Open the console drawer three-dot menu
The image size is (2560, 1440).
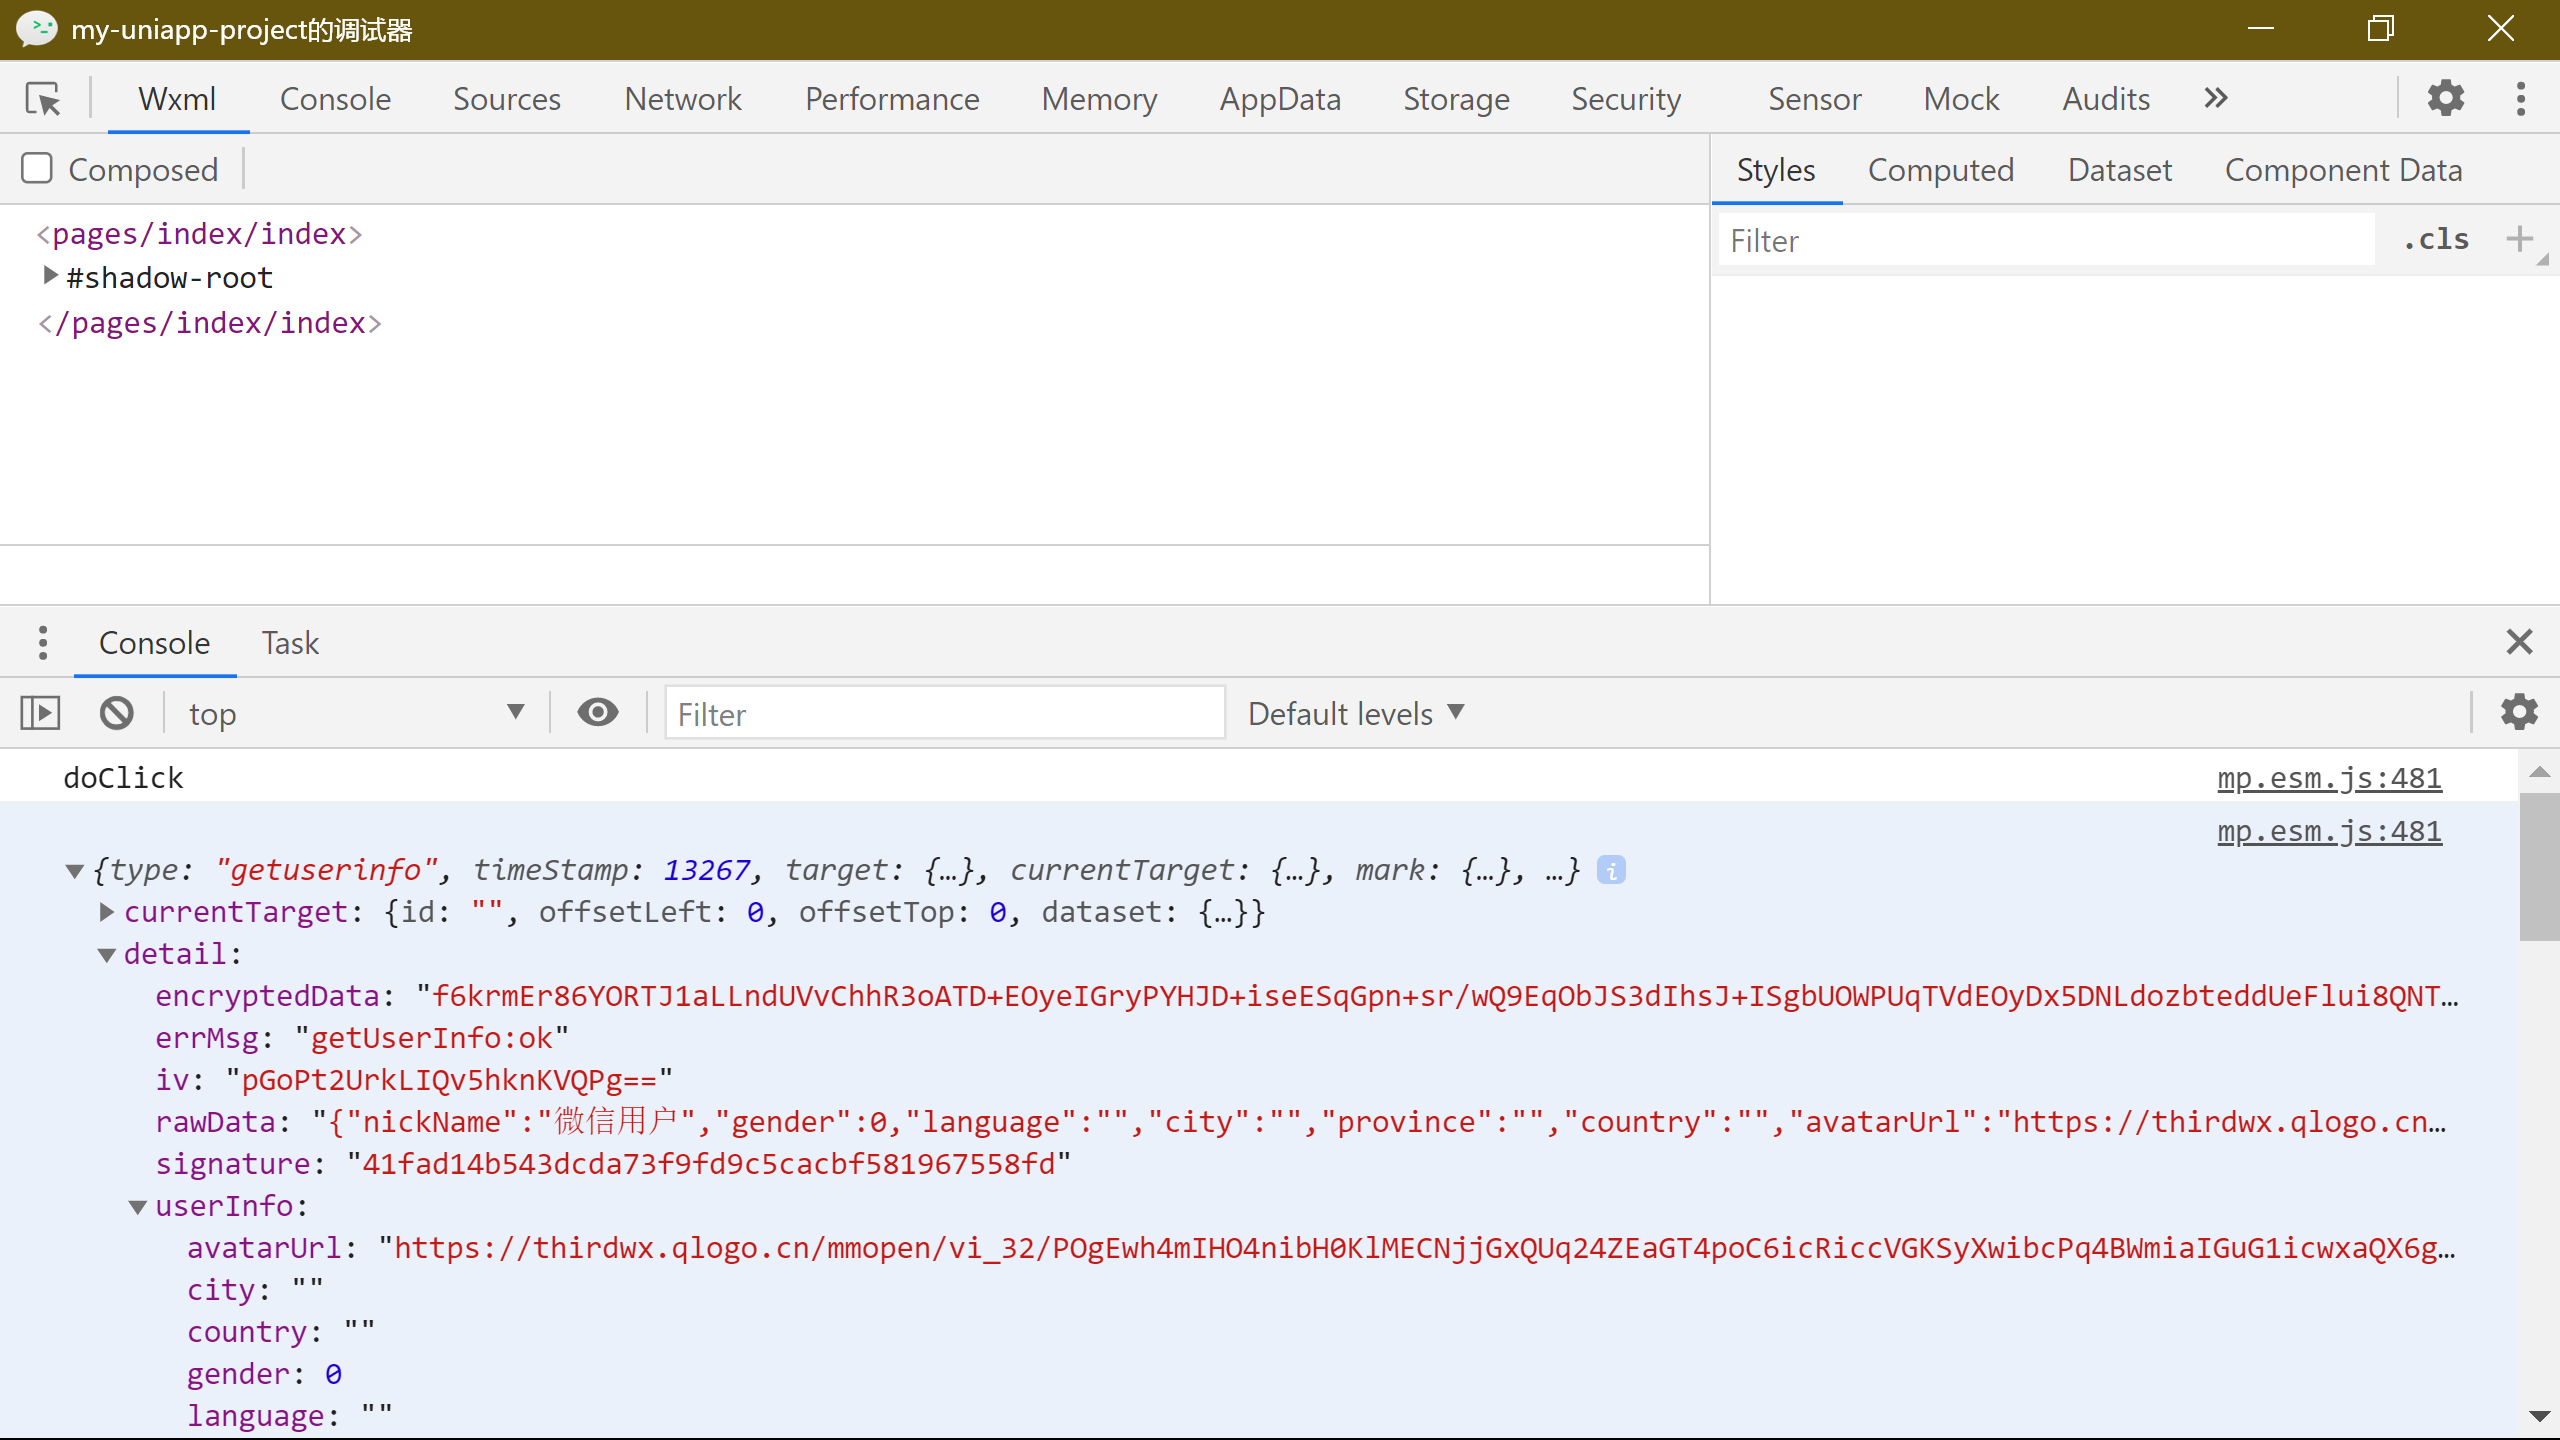coord(42,642)
